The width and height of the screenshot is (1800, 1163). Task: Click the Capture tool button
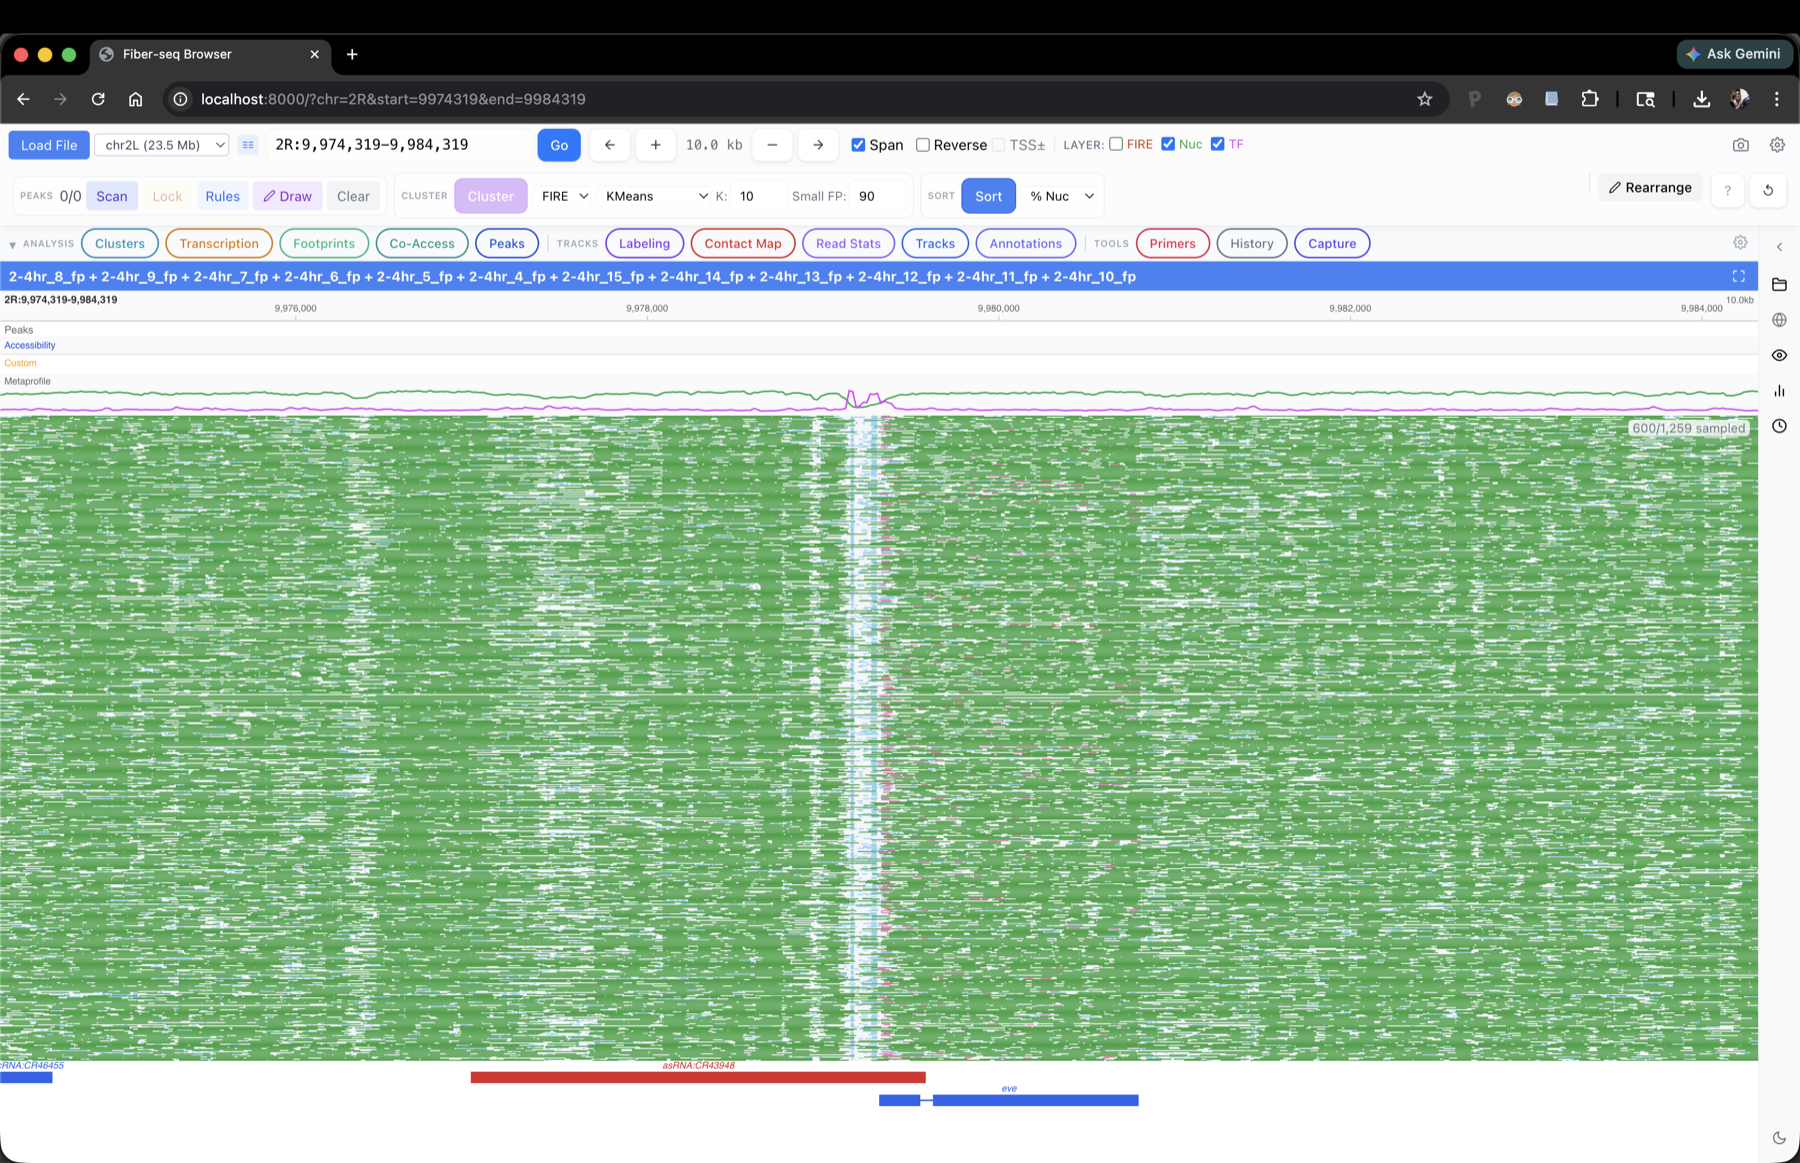pos(1332,243)
